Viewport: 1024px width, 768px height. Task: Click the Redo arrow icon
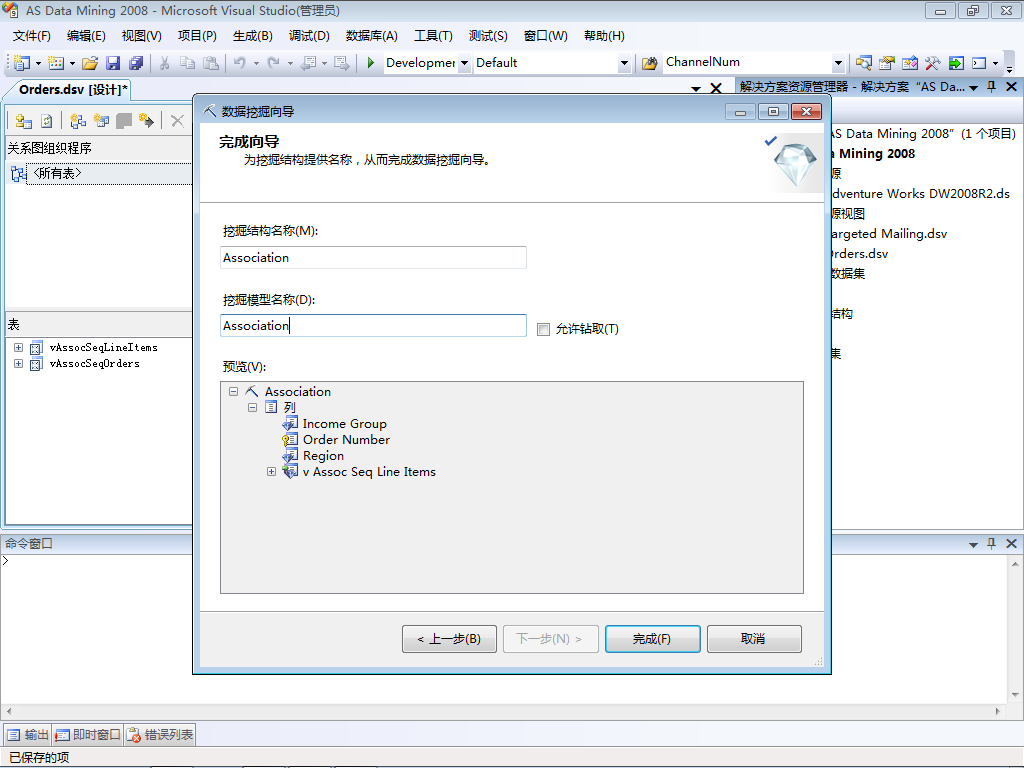(x=274, y=63)
